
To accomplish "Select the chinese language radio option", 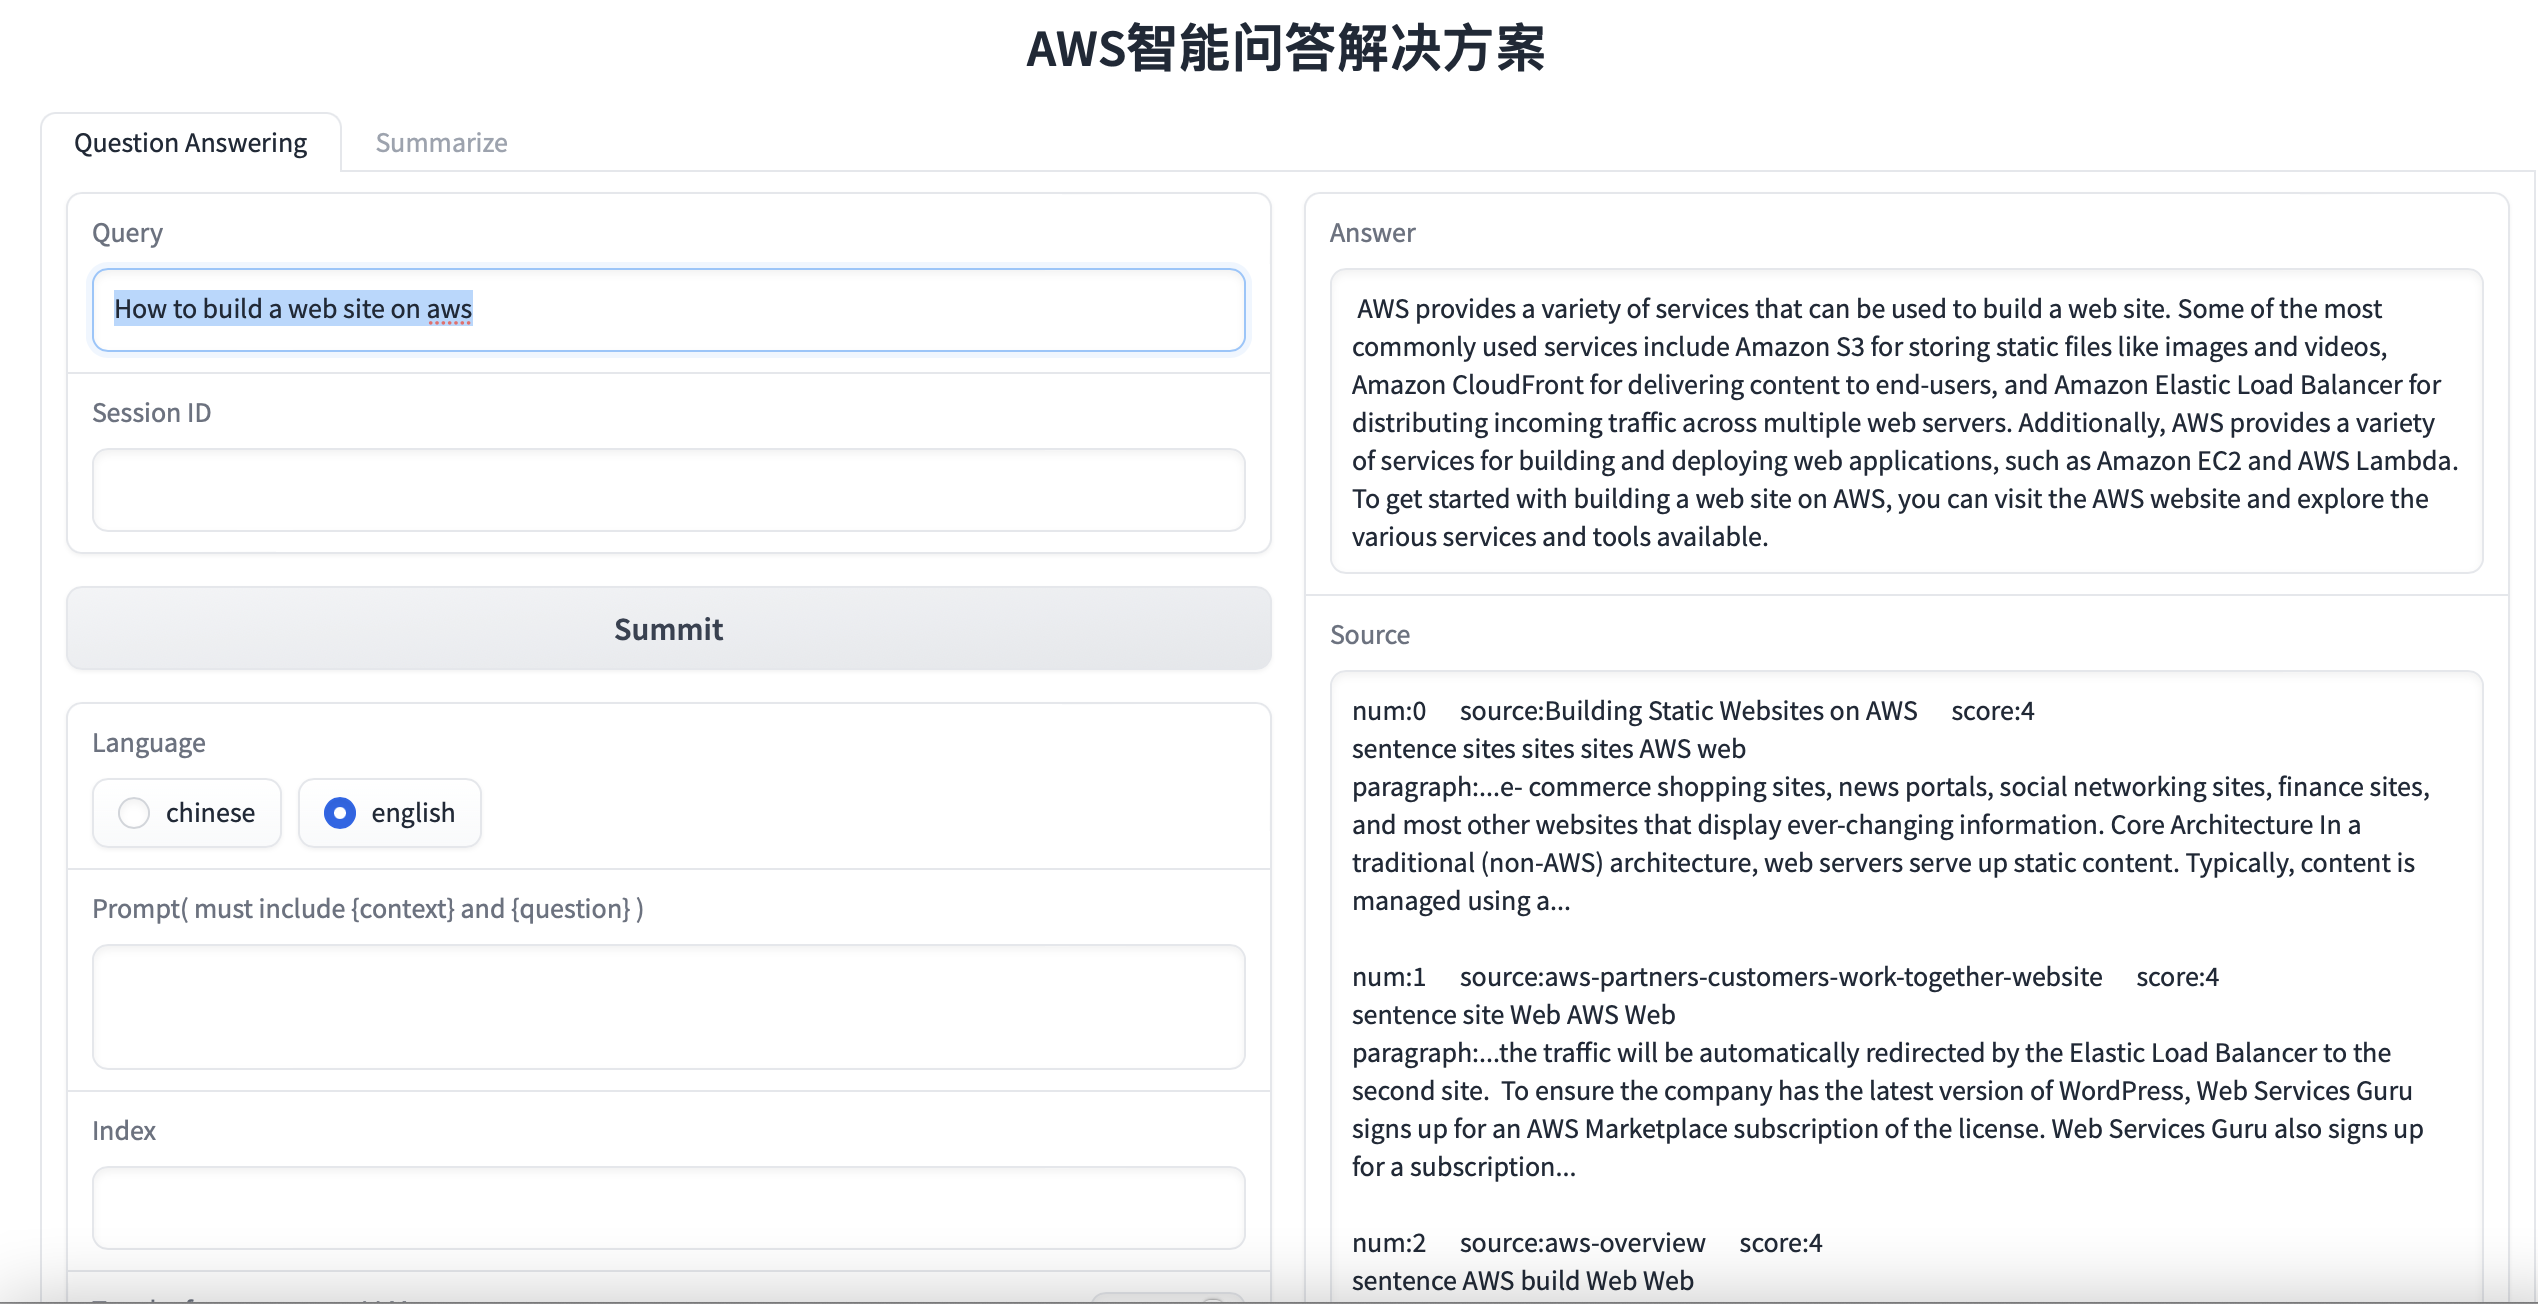I will click(135, 813).
